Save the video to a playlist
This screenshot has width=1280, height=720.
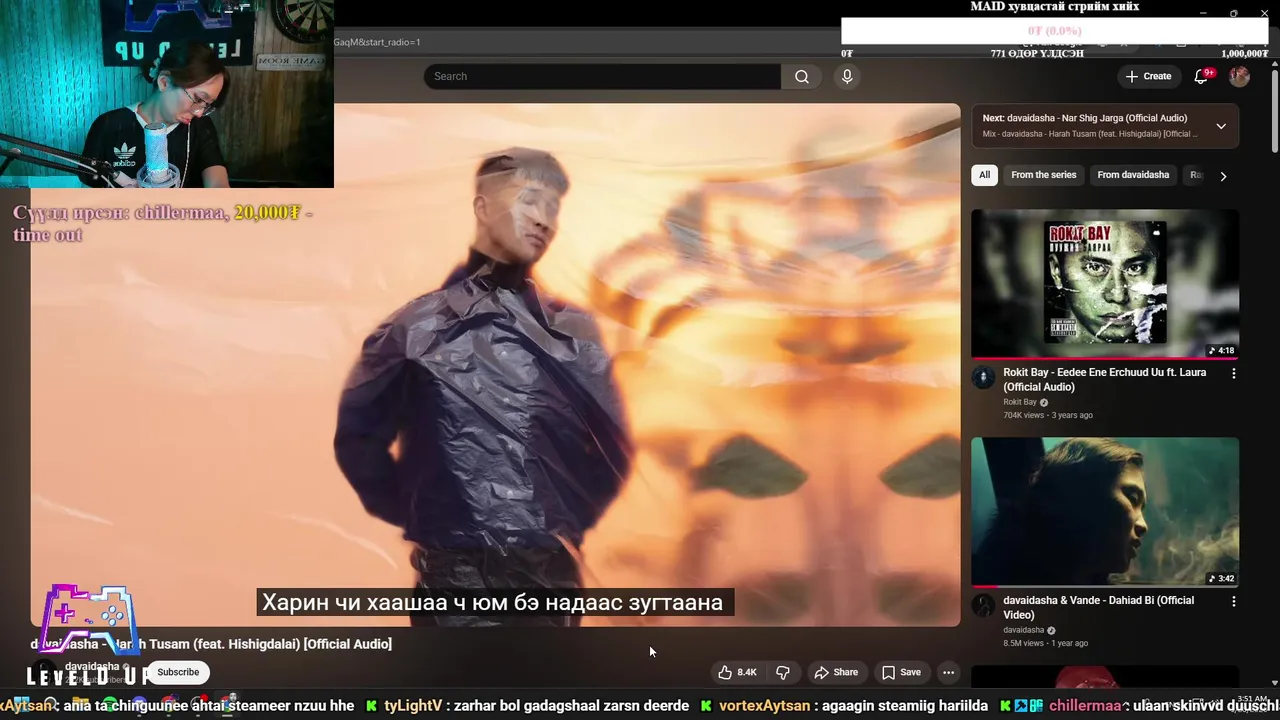(901, 672)
